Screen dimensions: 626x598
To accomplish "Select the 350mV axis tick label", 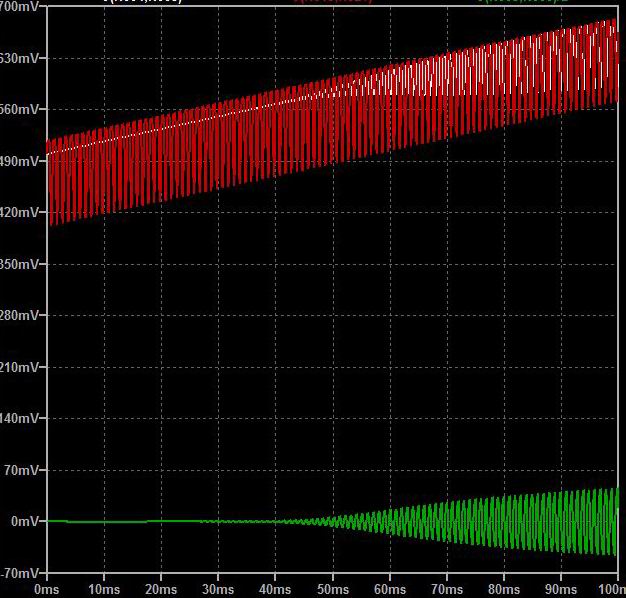I will click(20, 264).
